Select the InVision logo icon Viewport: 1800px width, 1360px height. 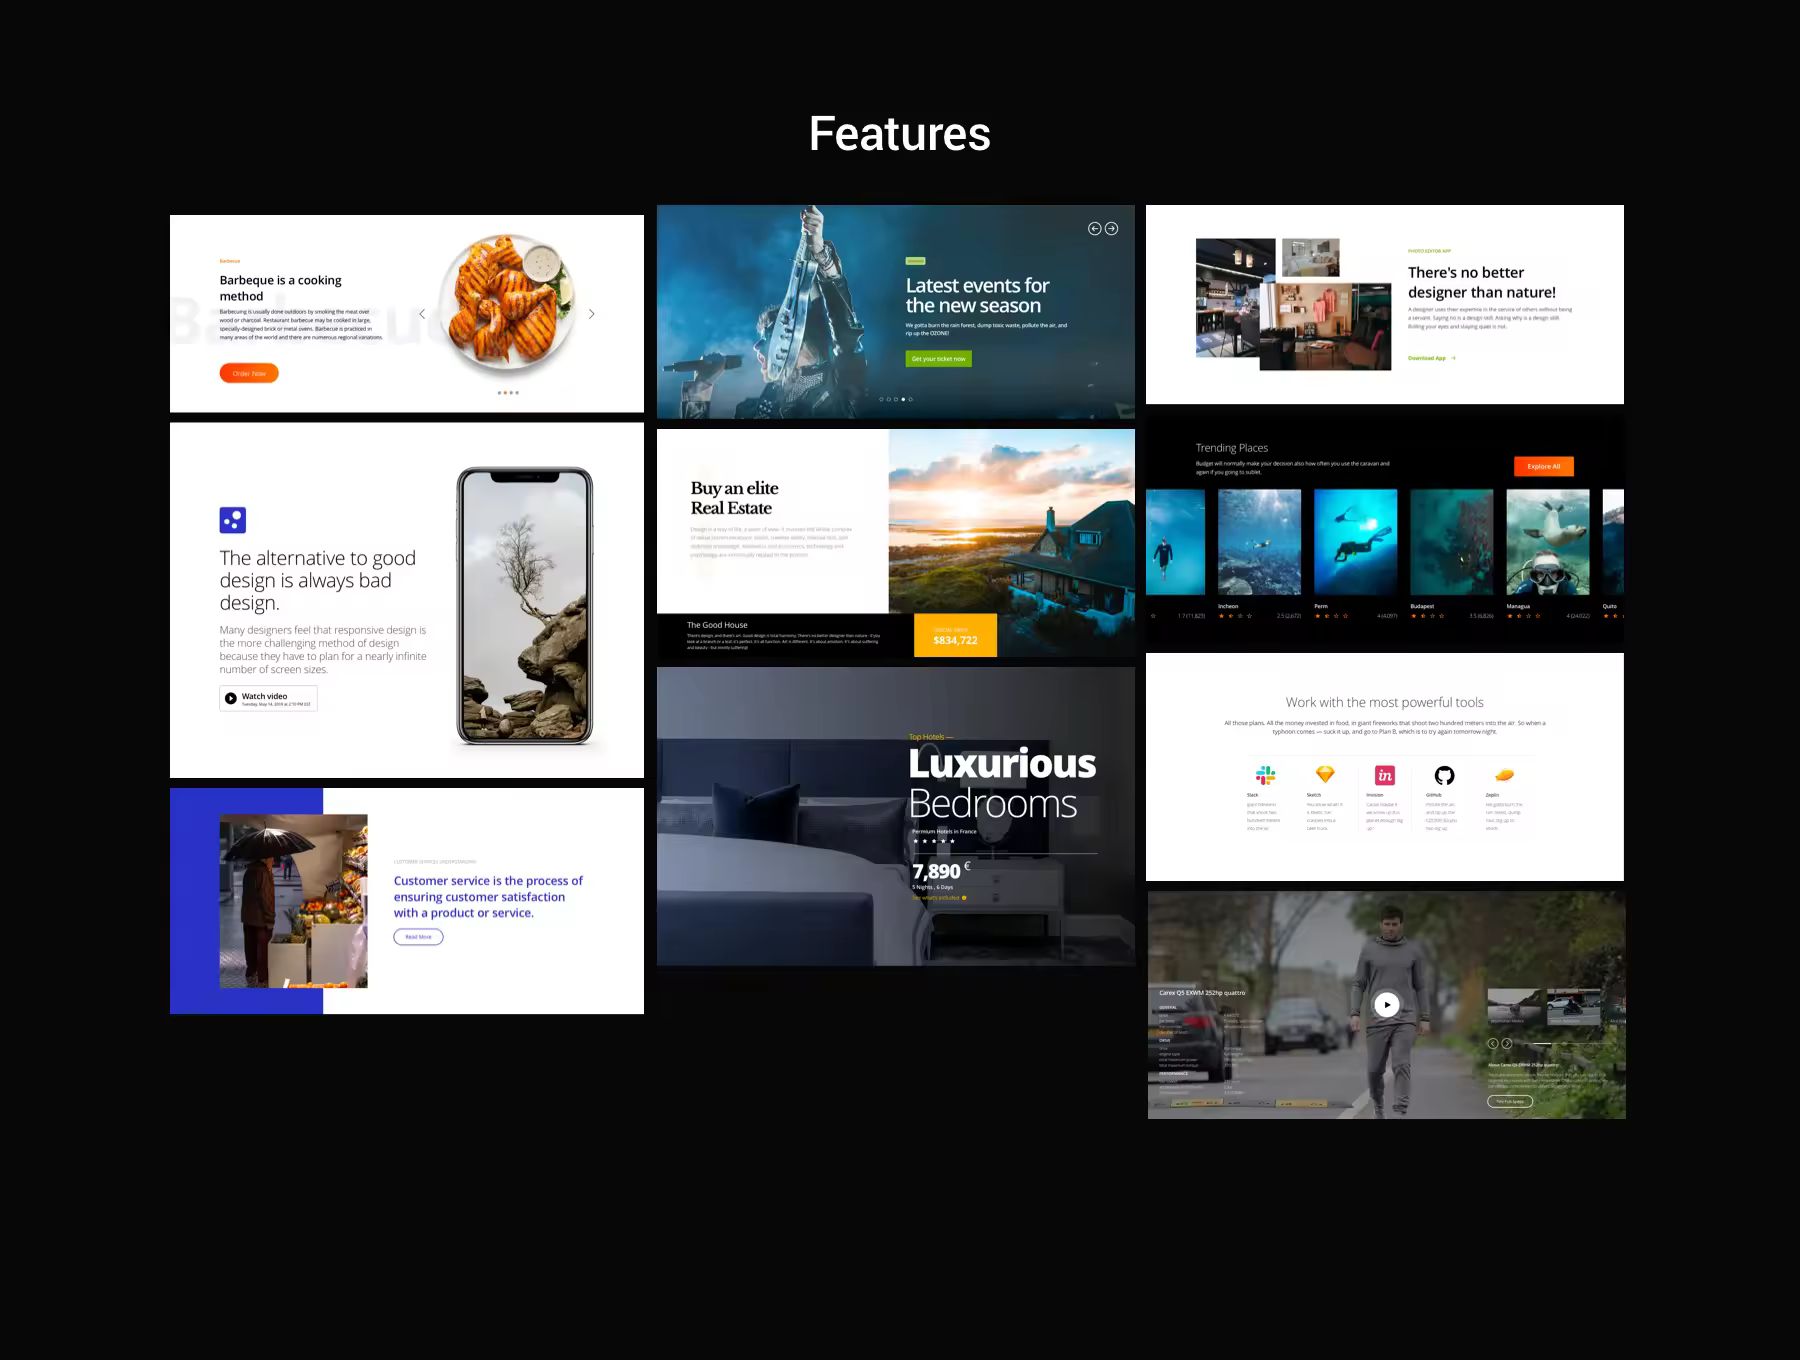pyautogui.click(x=1385, y=775)
